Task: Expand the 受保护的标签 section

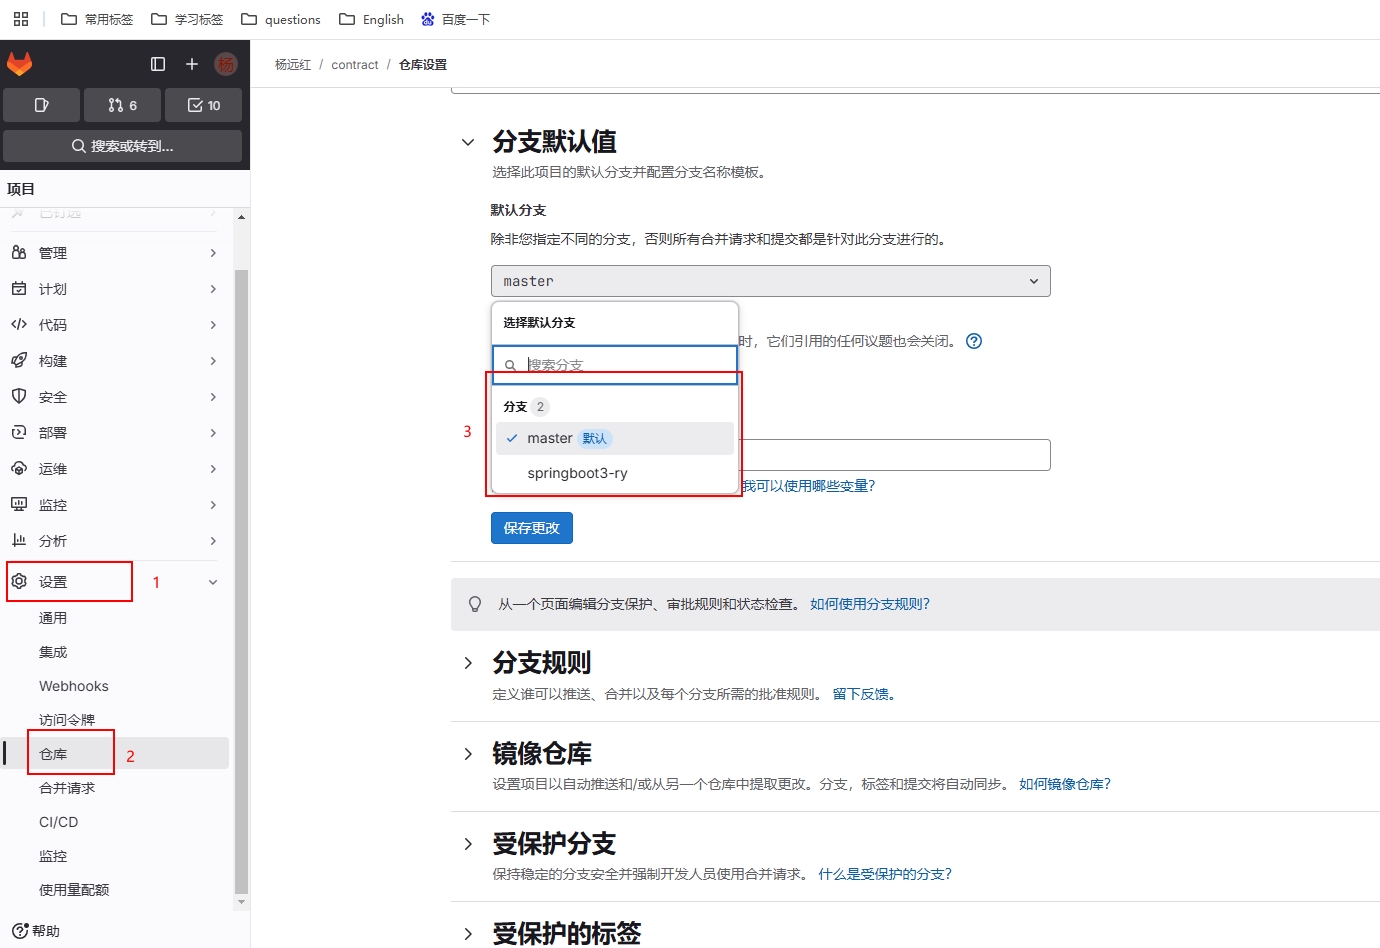Action: click(467, 934)
